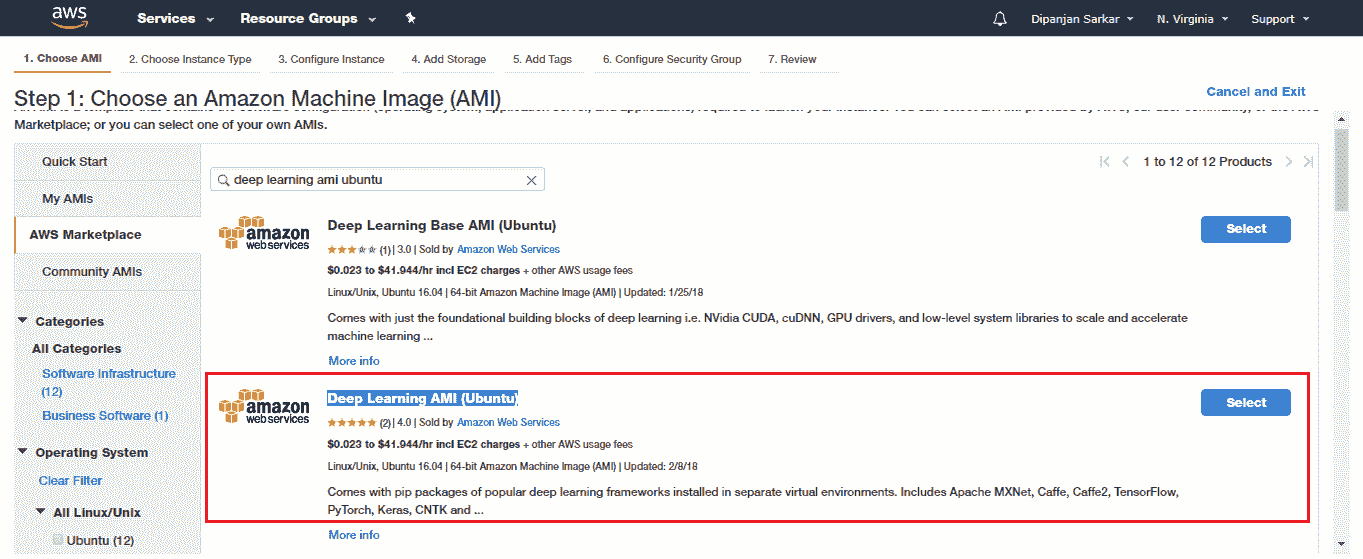The height and width of the screenshot is (559, 1363).
Task: Go to 5. Add Tags step
Action: [x=542, y=59]
